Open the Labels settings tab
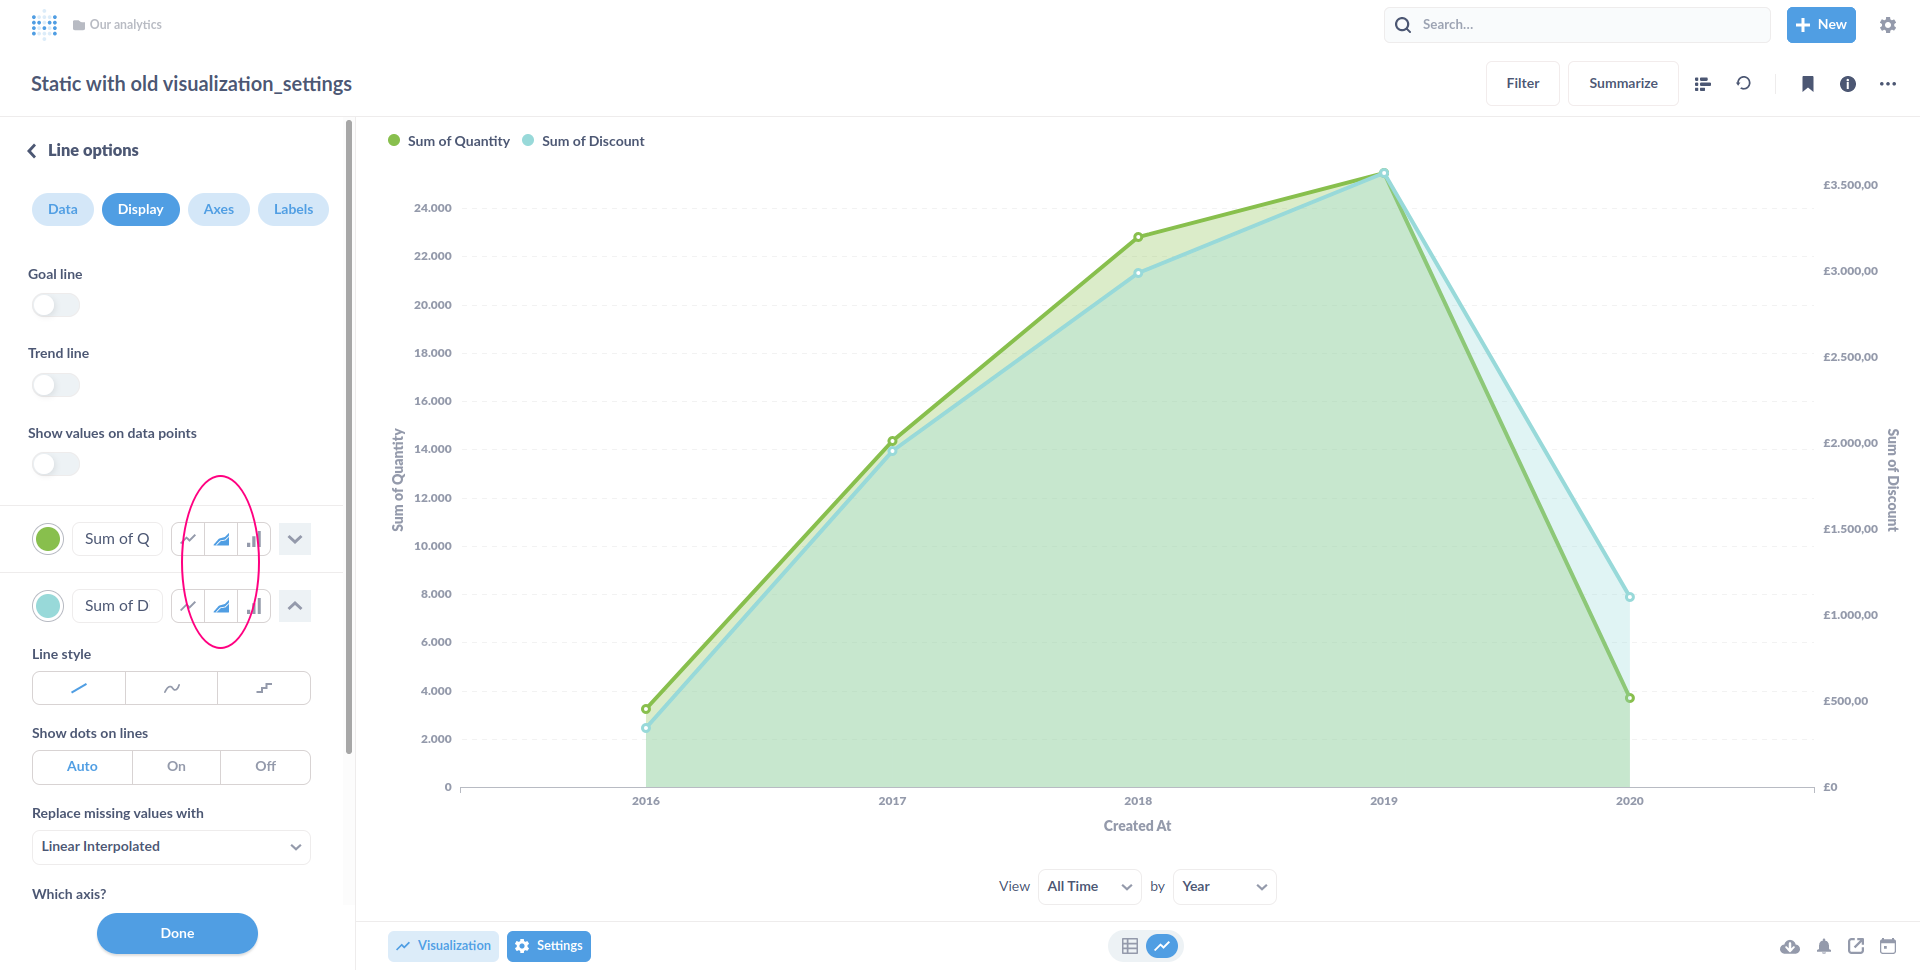The image size is (1920, 970). [293, 209]
